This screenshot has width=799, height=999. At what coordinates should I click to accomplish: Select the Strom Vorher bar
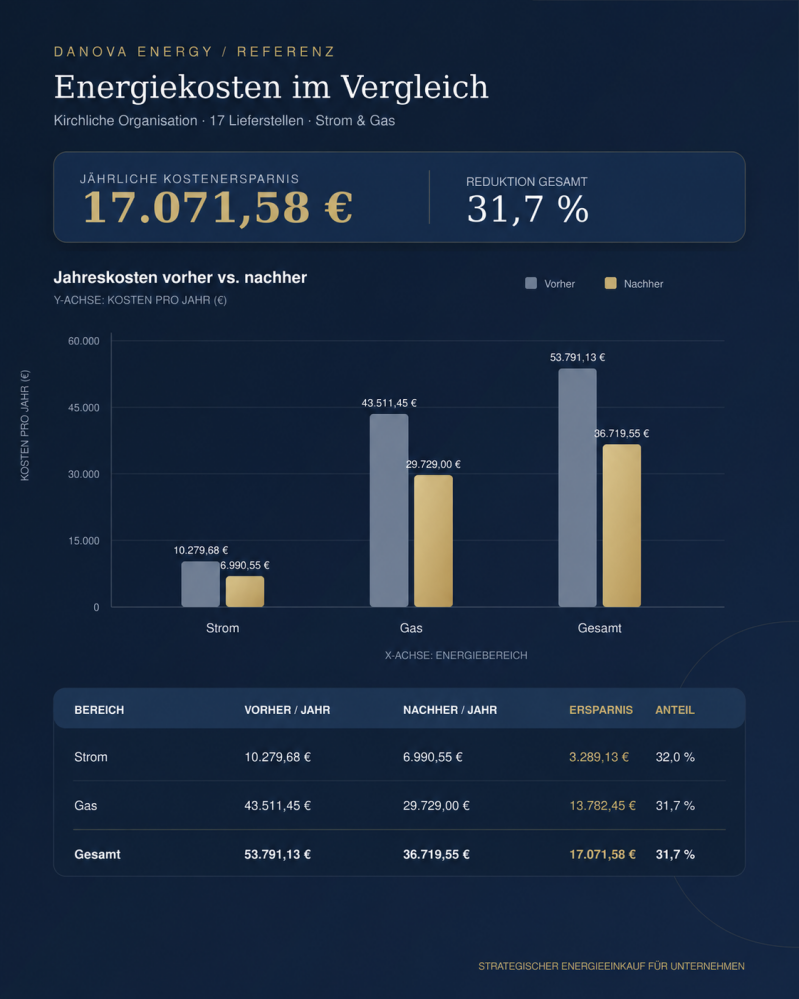(201, 584)
